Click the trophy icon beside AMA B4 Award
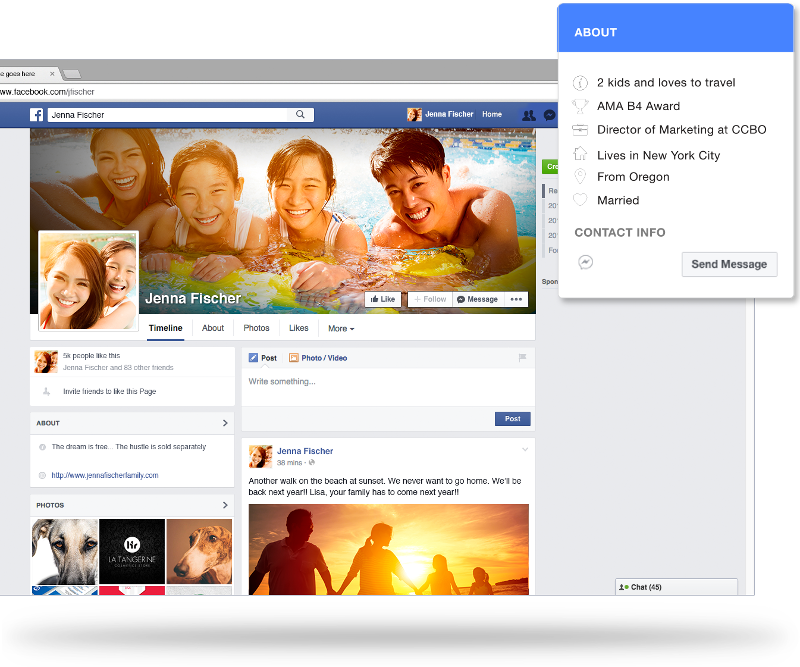 coord(580,106)
